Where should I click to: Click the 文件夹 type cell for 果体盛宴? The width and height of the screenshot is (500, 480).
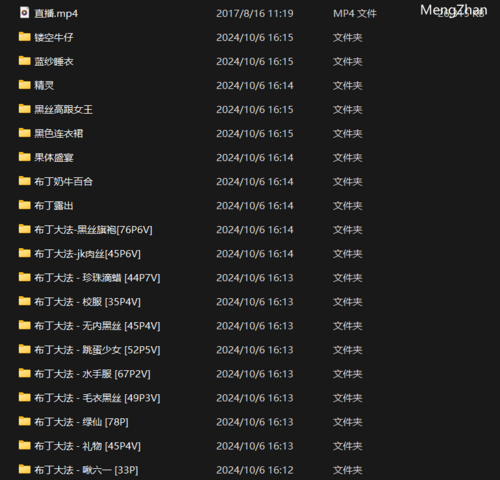(347, 158)
